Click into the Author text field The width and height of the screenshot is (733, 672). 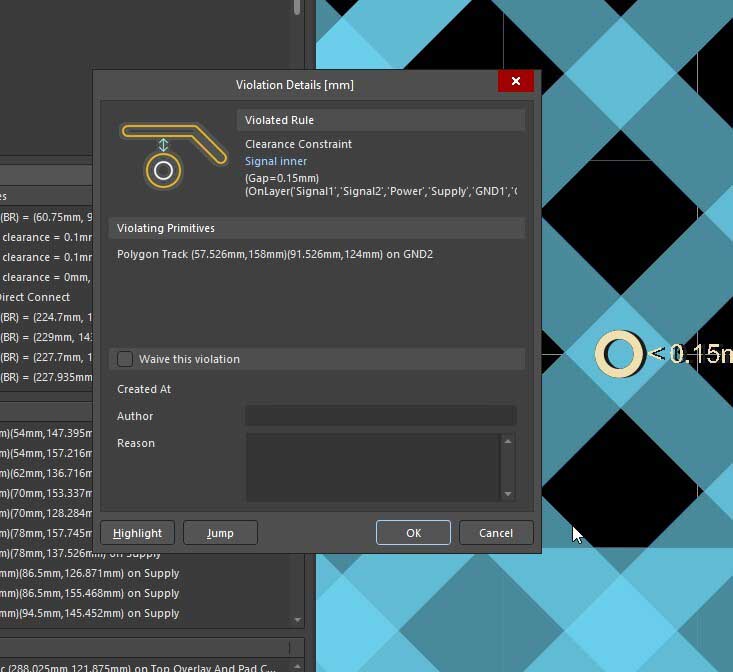(x=380, y=416)
